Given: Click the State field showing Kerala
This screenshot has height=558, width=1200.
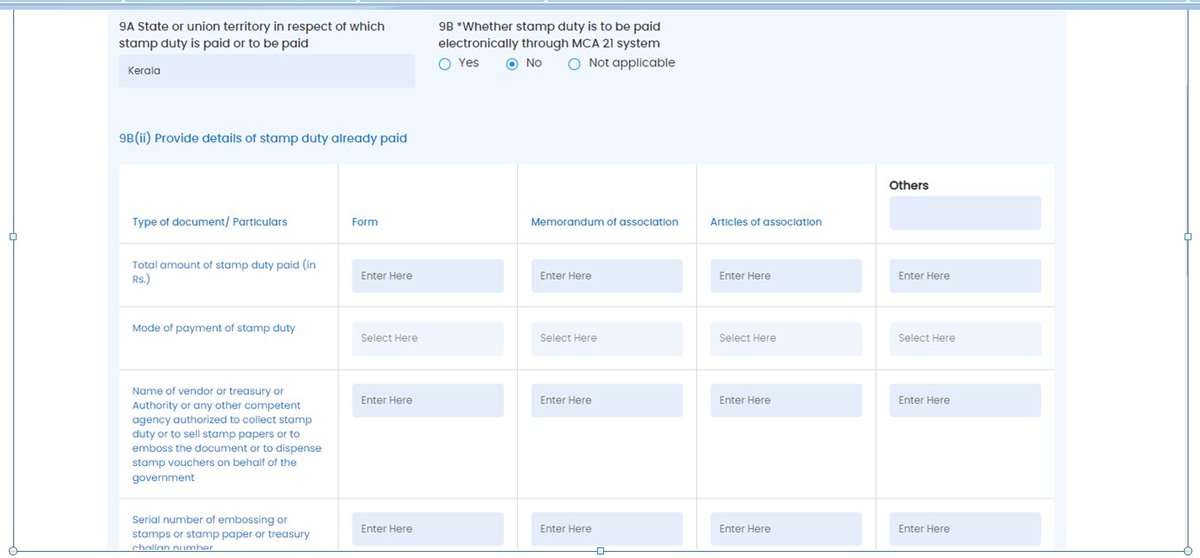Looking at the screenshot, I should (x=267, y=71).
